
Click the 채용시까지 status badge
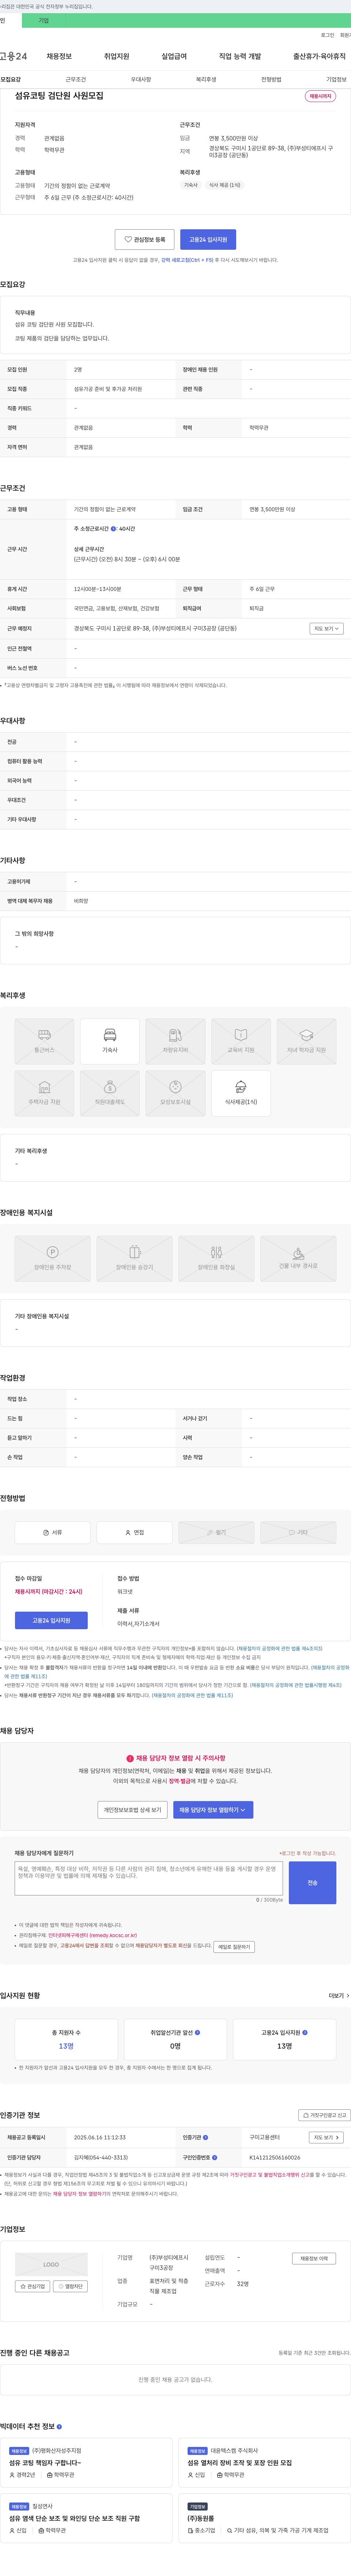click(x=320, y=96)
